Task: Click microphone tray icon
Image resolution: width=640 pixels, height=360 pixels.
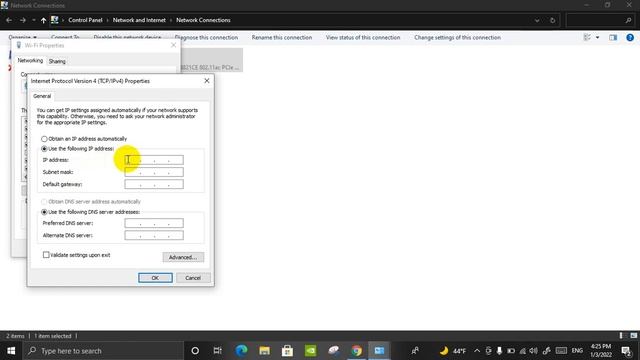Action: (499, 351)
